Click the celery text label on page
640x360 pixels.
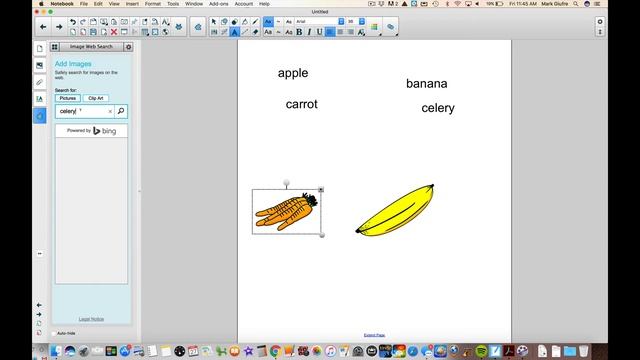438,108
